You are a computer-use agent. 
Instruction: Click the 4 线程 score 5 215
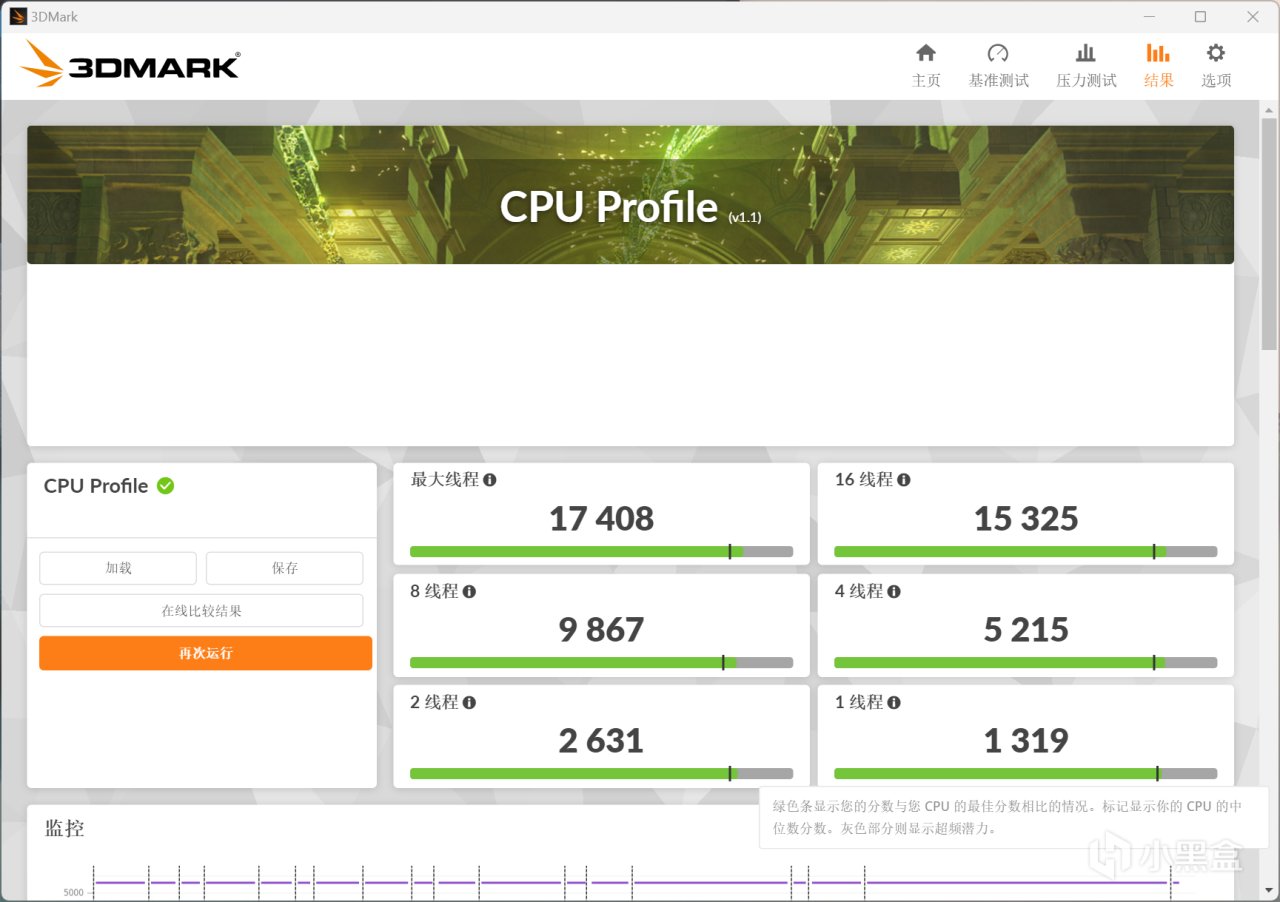point(1026,630)
